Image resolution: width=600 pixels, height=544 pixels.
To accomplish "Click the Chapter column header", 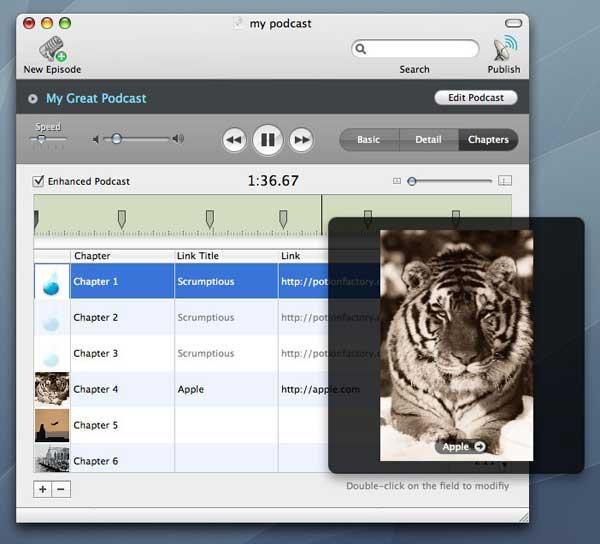I will click(x=122, y=256).
